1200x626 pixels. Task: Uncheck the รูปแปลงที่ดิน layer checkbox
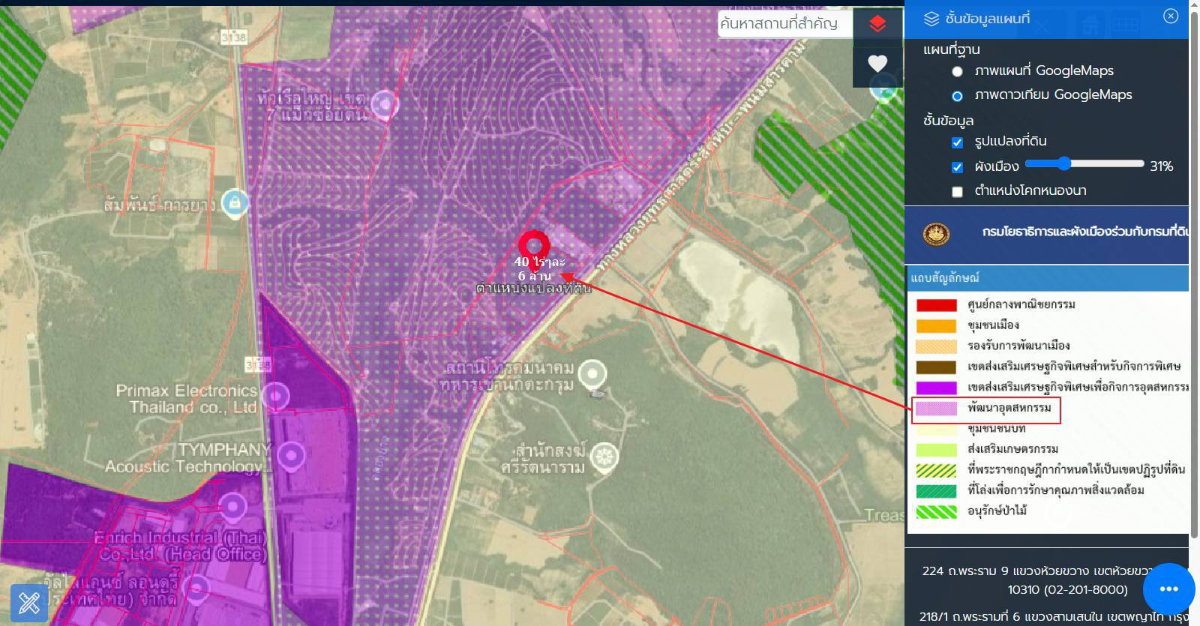957,142
